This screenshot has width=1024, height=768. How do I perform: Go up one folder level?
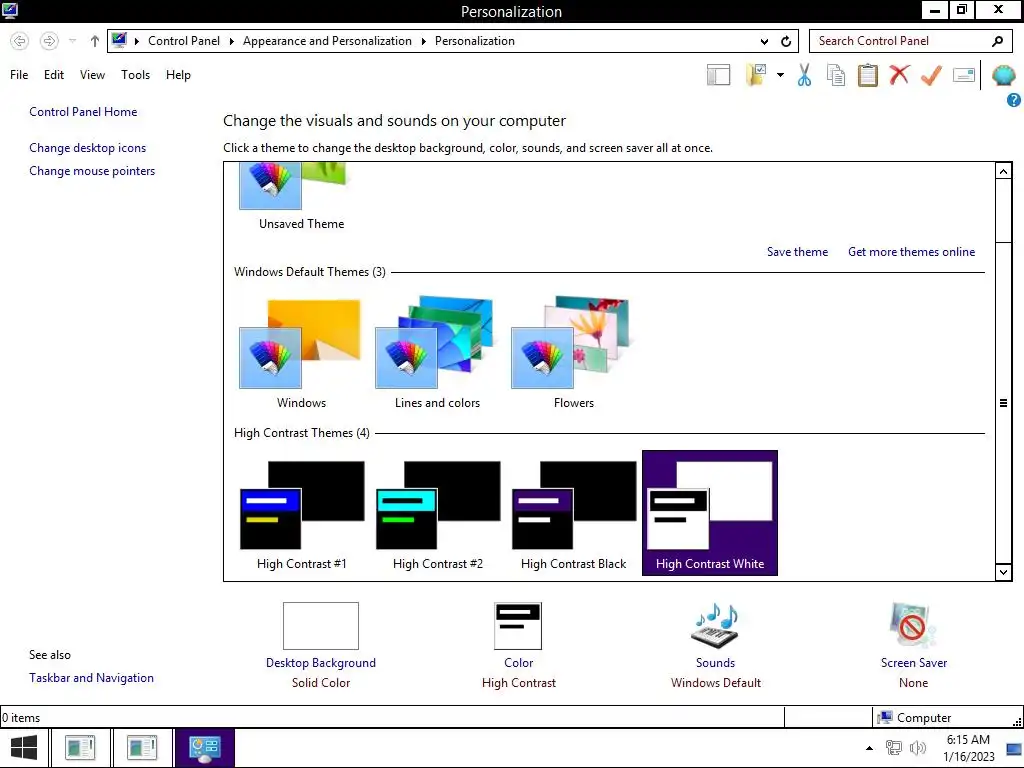click(x=95, y=41)
